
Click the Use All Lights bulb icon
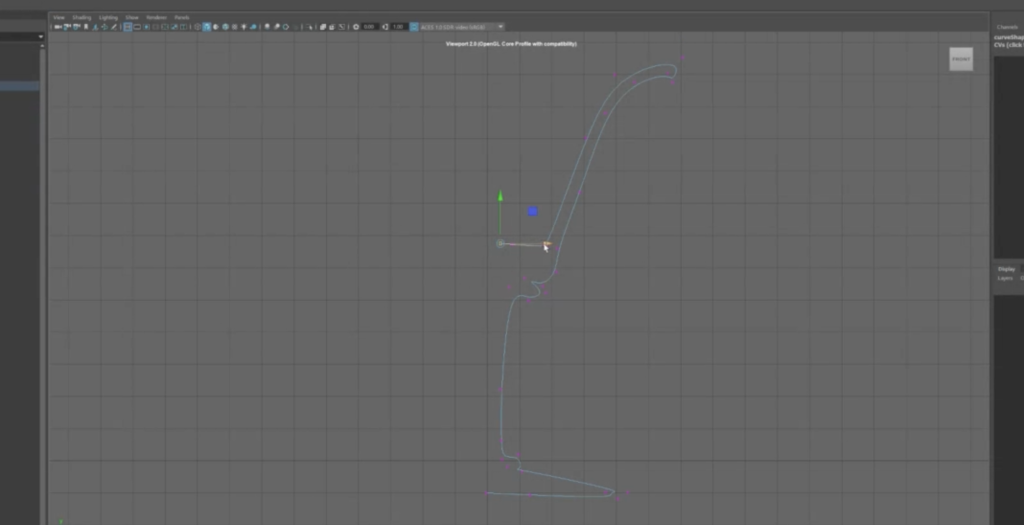pyautogui.click(x=244, y=27)
